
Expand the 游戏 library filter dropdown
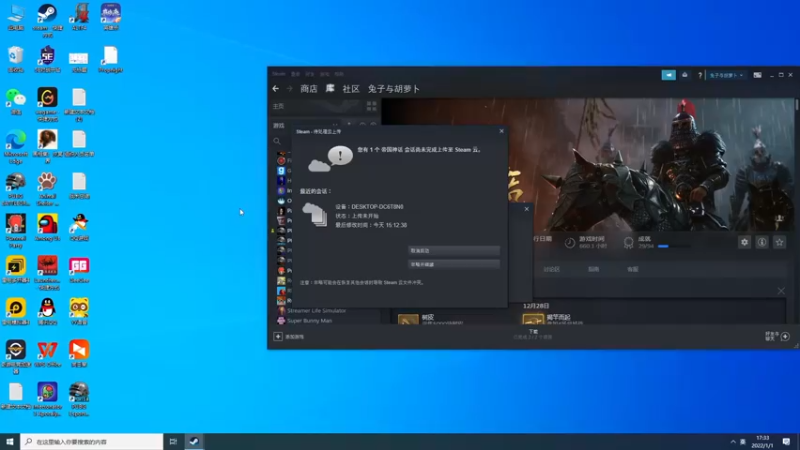pyautogui.click(x=335, y=126)
